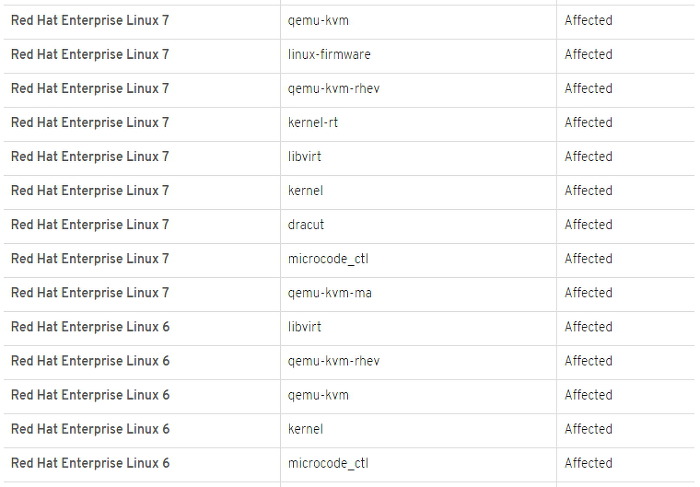The image size is (700, 487).
Task: Click the qemu-kvm-ma package entry
Action: [x=329, y=293]
